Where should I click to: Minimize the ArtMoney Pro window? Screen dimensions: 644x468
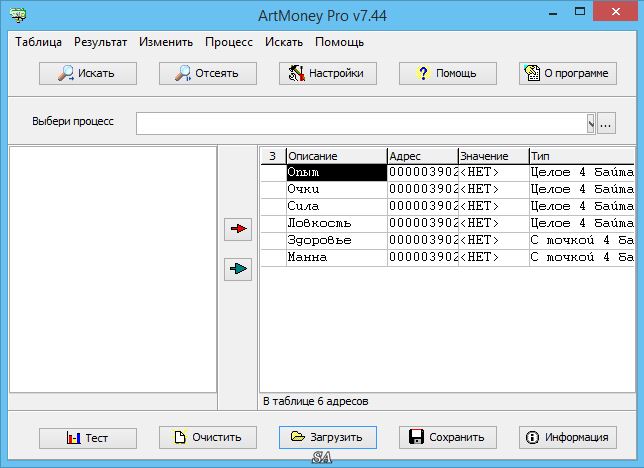553,14
